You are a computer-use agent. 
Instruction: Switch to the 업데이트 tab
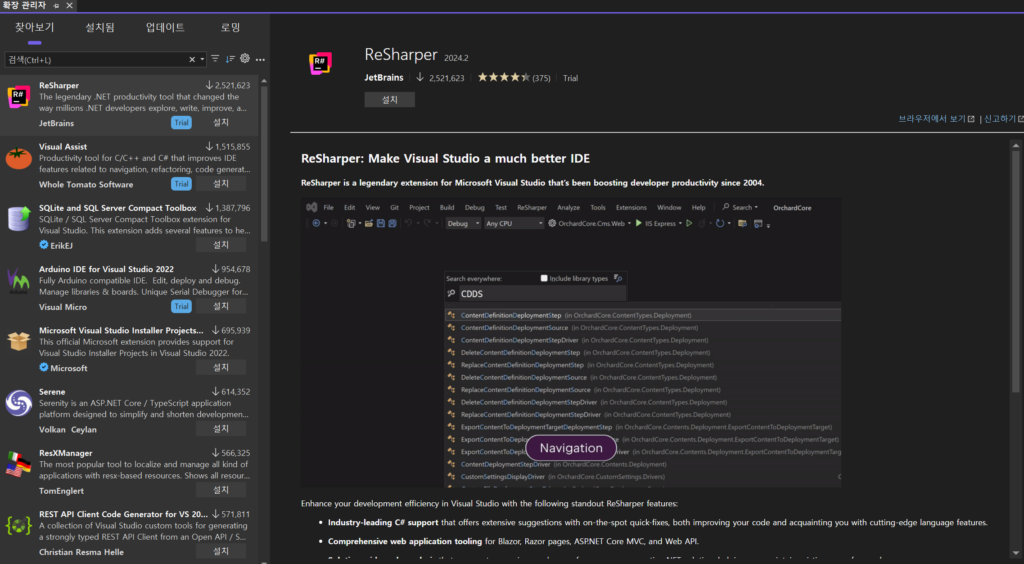(165, 27)
